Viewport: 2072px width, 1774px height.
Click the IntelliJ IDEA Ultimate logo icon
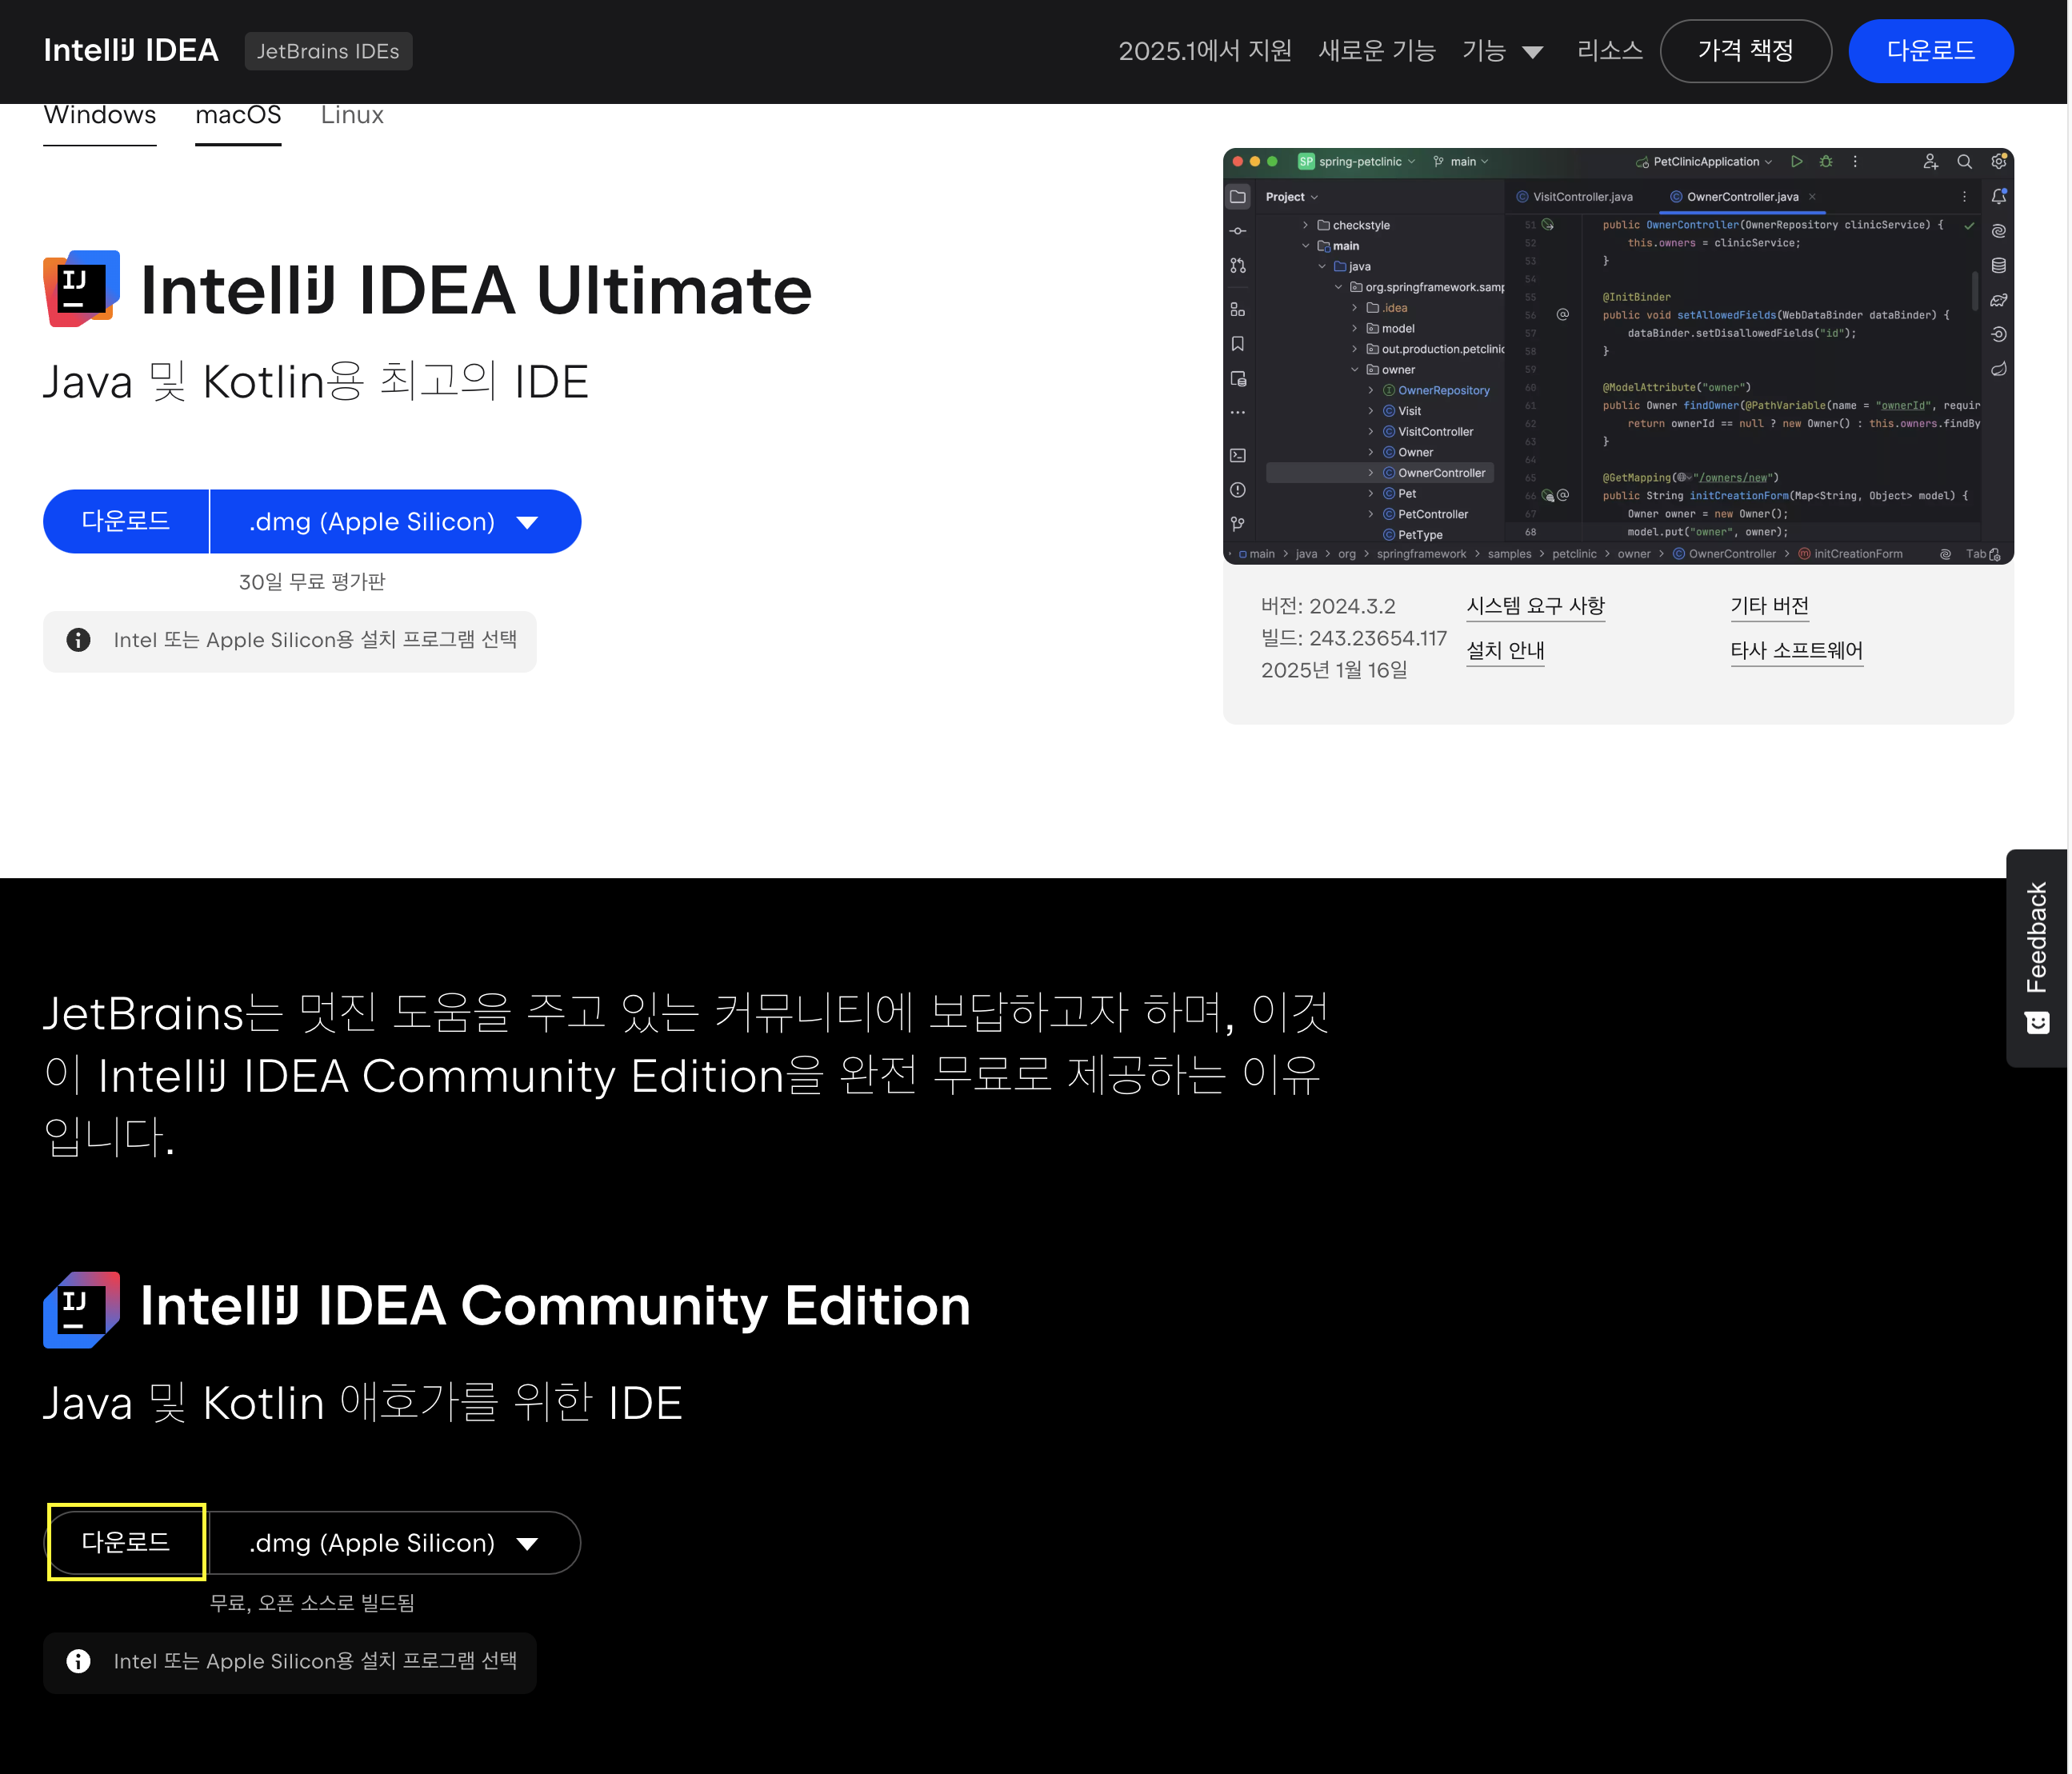[x=81, y=289]
